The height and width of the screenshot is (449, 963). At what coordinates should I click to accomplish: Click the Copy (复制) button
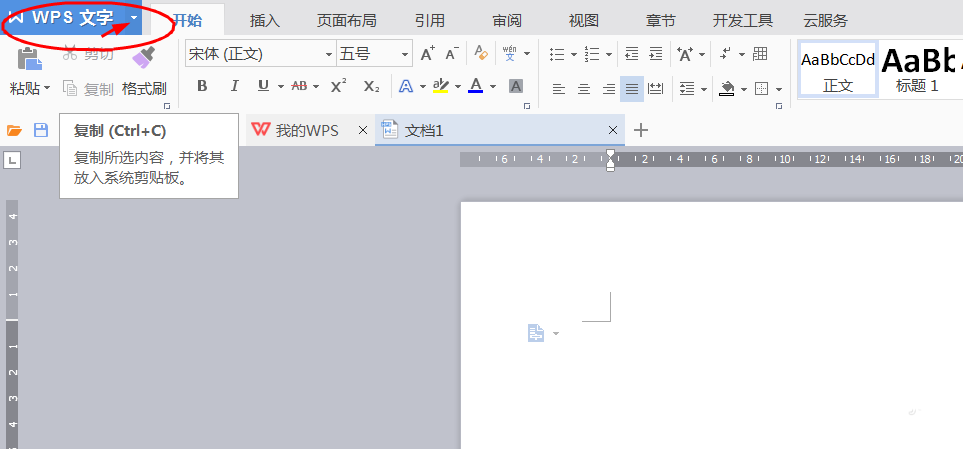coord(89,89)
